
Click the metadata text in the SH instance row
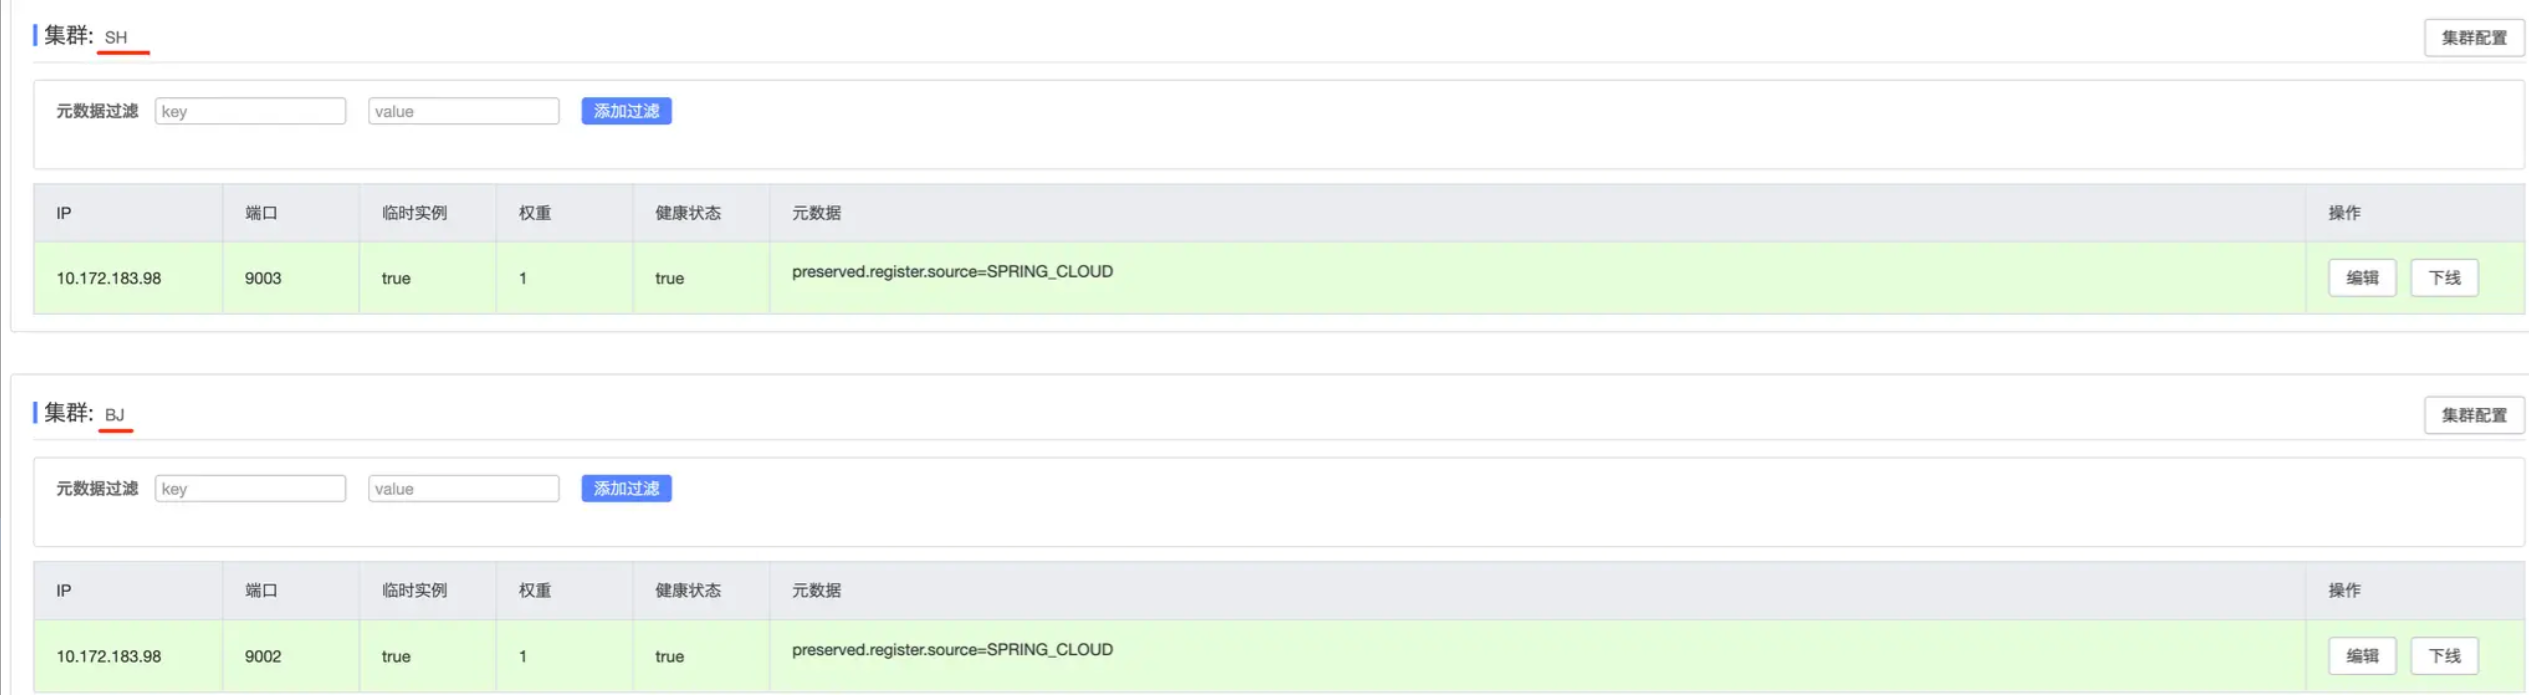[952, 272]
